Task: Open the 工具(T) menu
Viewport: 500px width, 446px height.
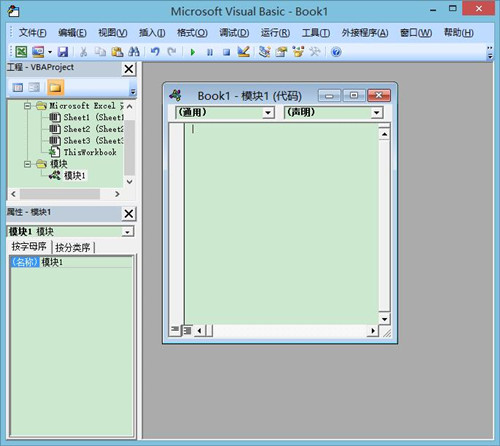Action: tap(316, 33)
